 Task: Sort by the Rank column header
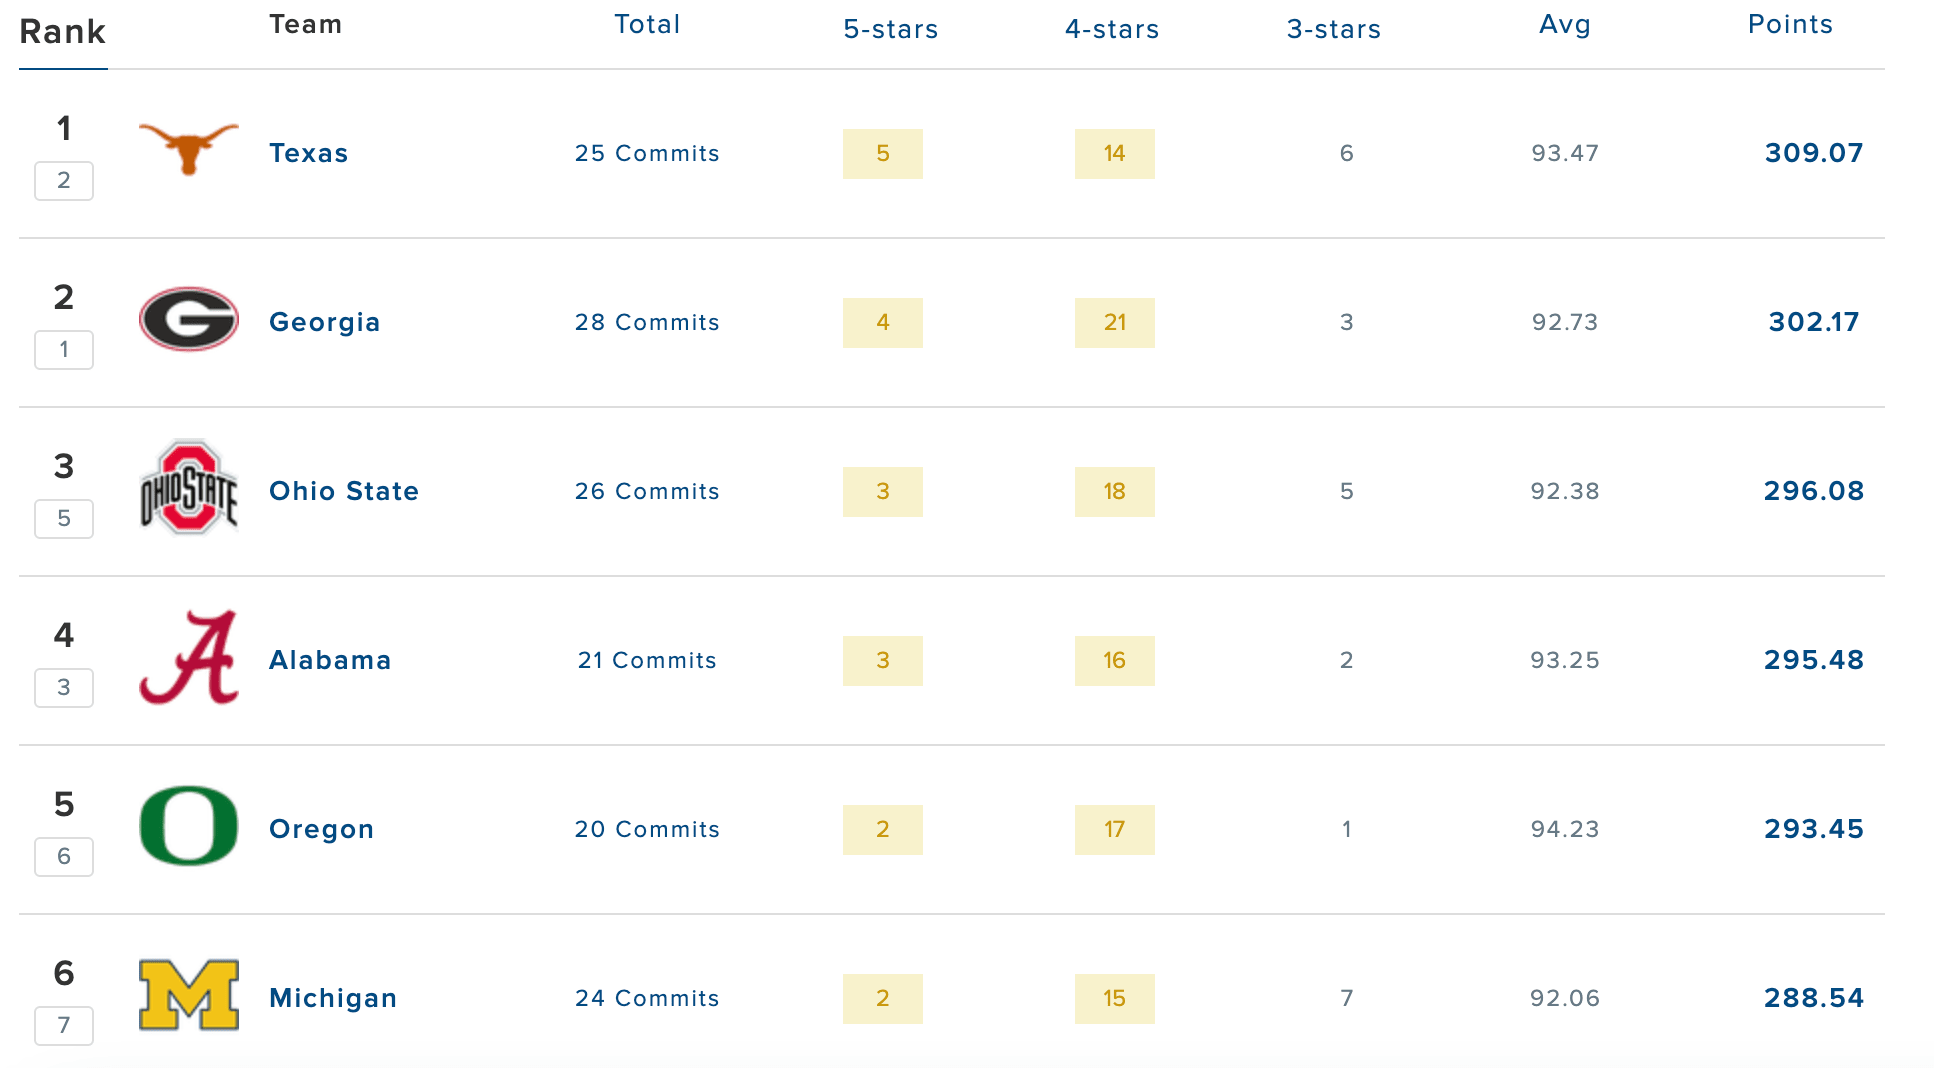point(63,32)
